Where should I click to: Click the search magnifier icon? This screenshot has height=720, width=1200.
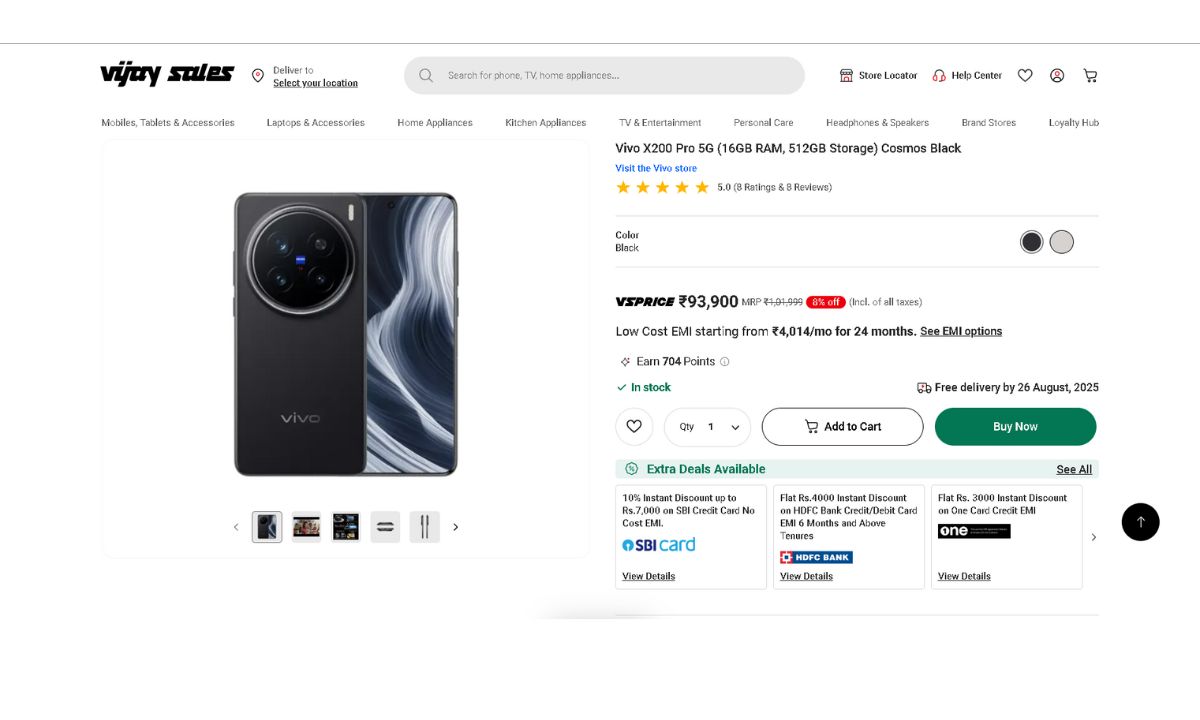click(x=426, y=75)
